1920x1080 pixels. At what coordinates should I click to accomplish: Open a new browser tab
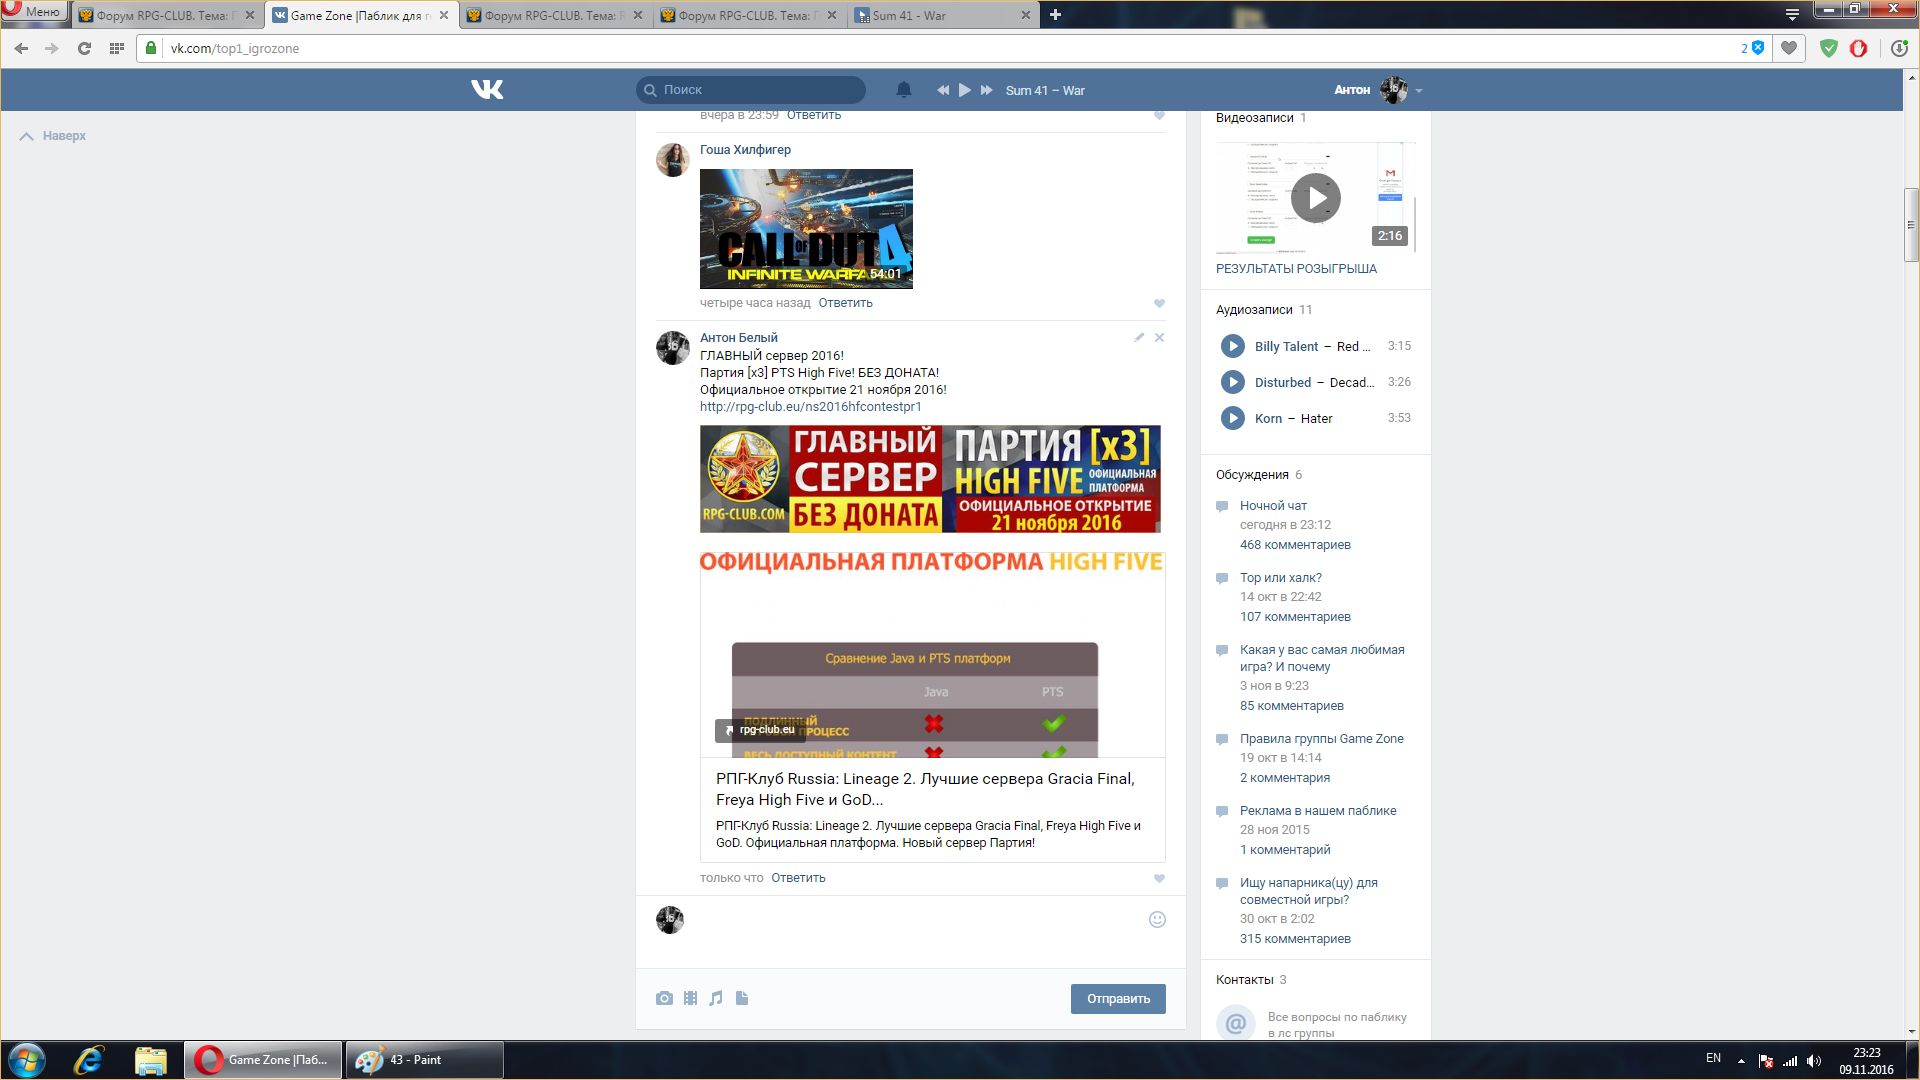click(x=1055, y=15)
